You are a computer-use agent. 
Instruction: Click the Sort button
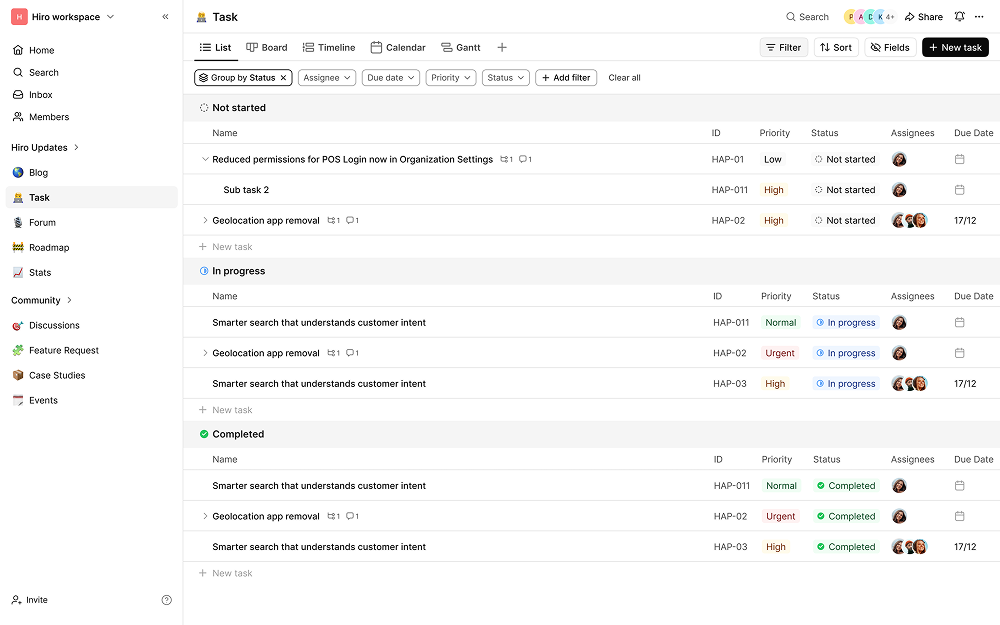tap(836, 48)
